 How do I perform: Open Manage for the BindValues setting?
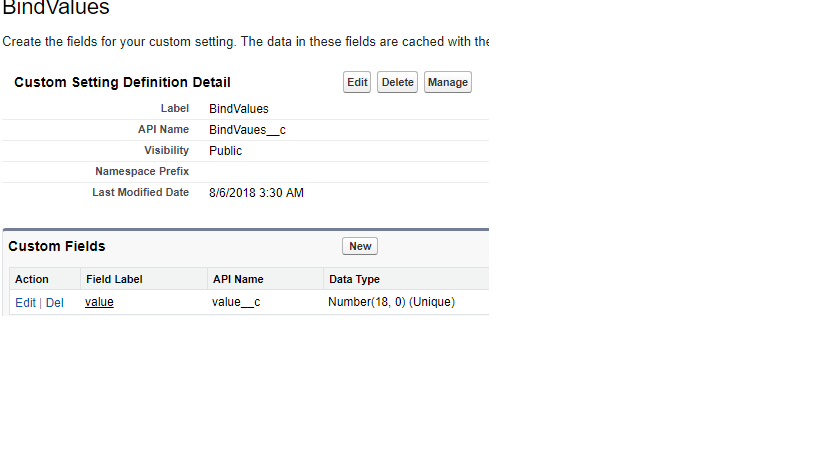pos(447,82)
